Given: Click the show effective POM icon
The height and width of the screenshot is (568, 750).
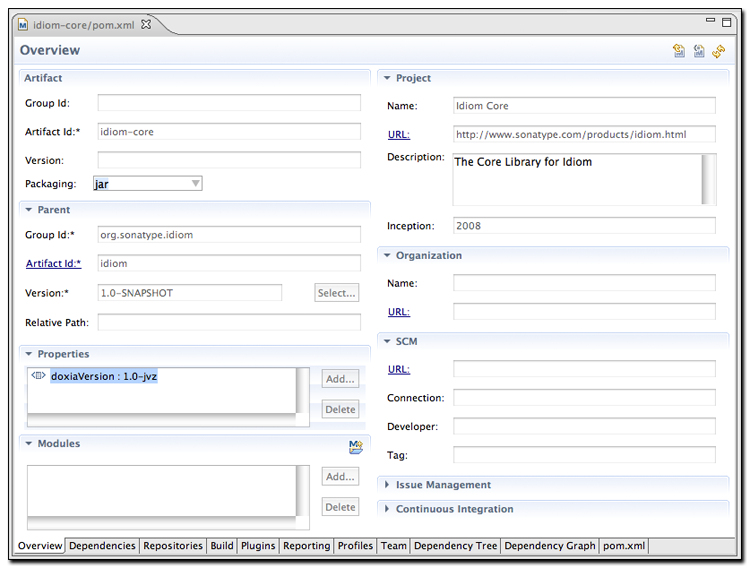Looking at the screenshot, I should click(699, 51).
